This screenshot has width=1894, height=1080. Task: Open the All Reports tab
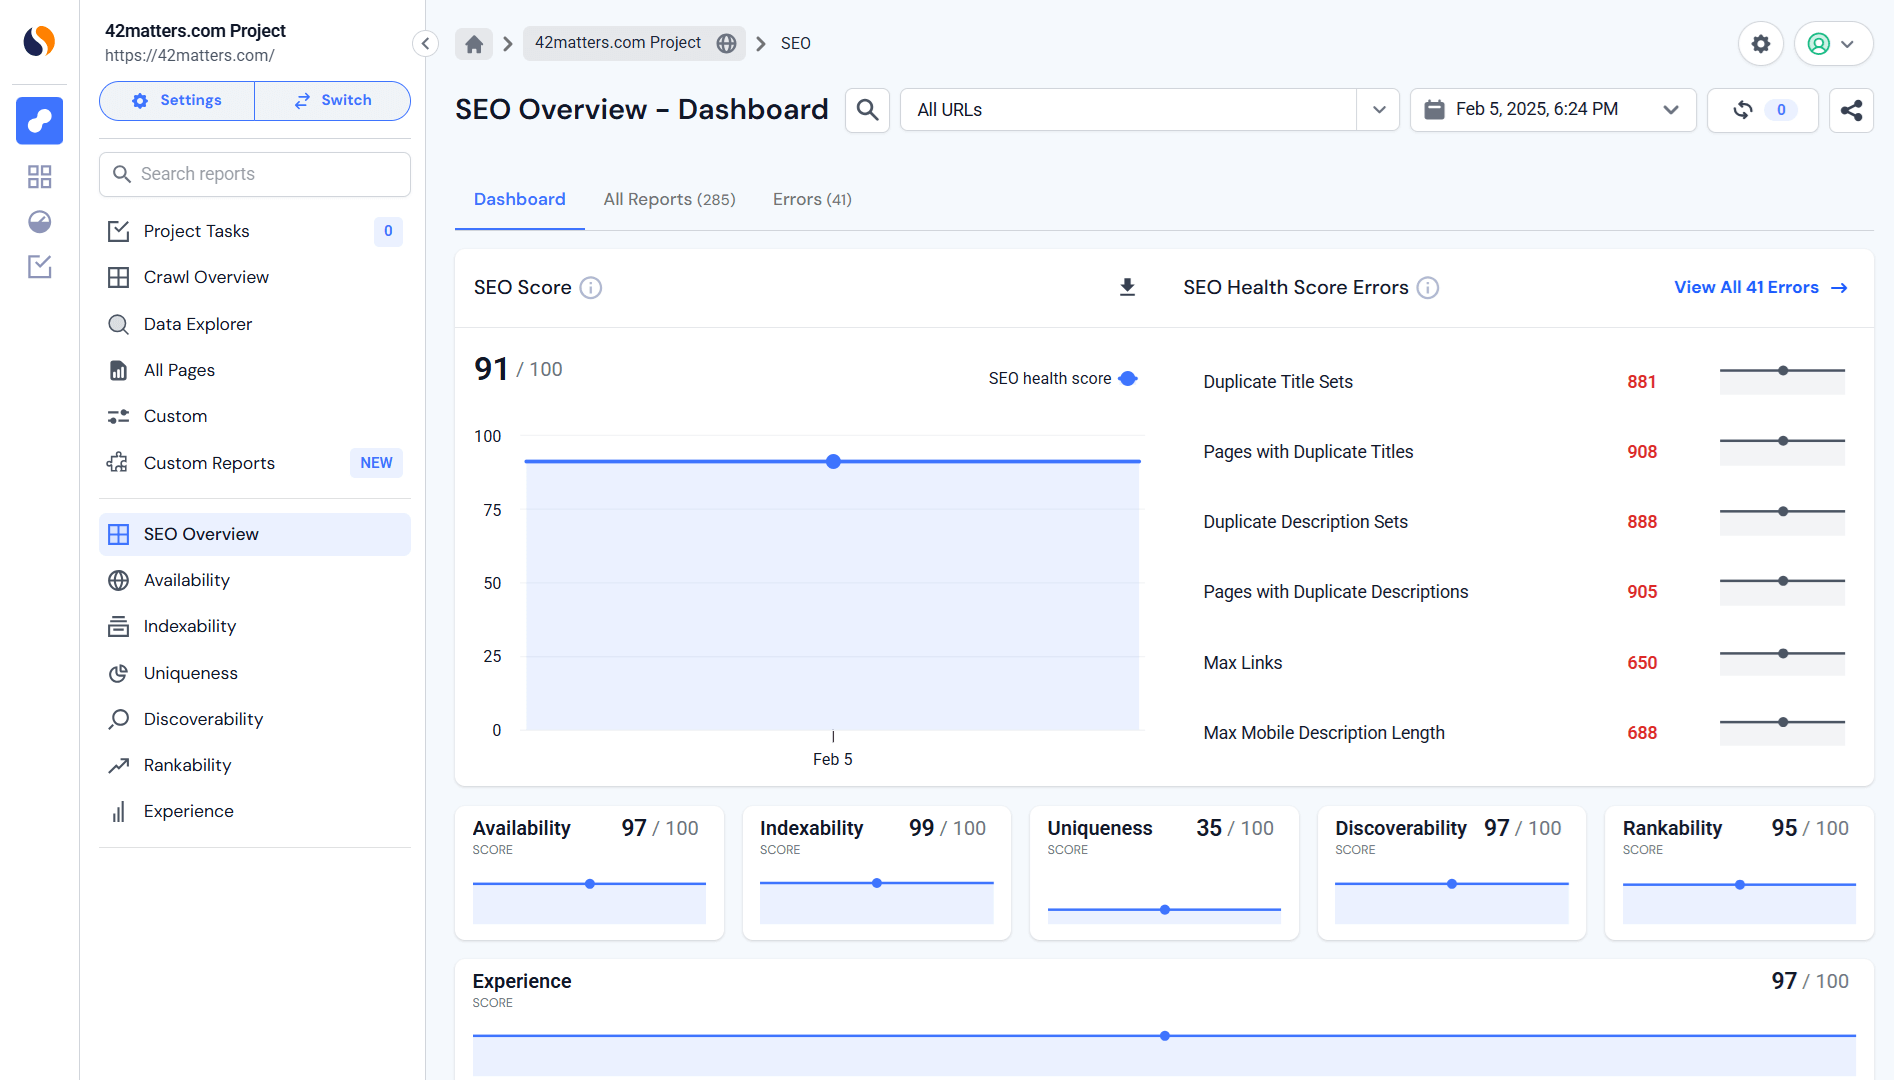click(669, 199)
